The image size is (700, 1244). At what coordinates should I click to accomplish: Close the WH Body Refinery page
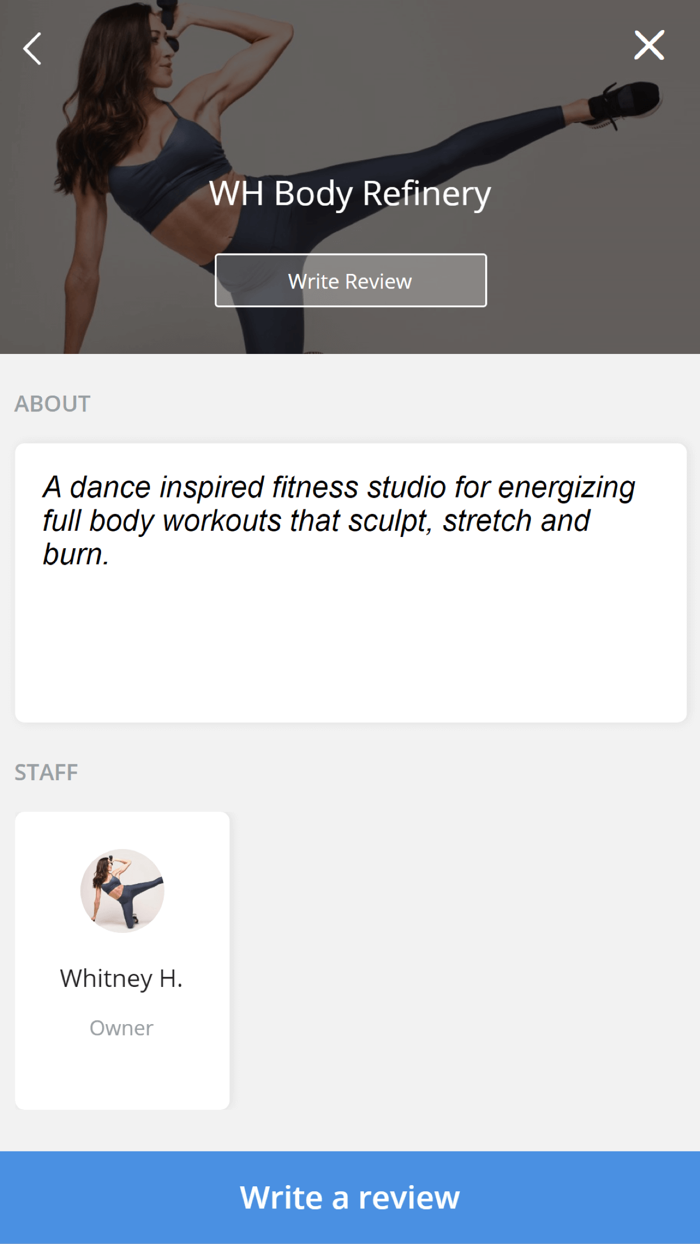649,45
